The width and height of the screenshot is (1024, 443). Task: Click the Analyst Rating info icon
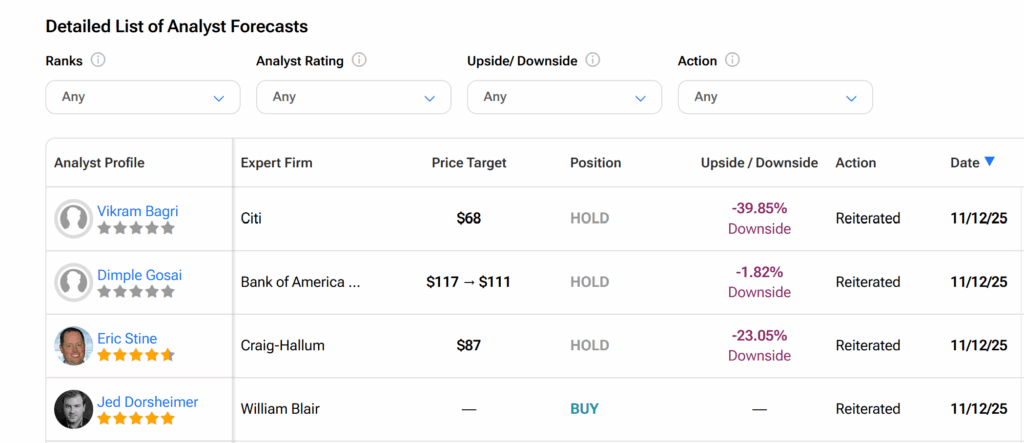tap(359, 60)
